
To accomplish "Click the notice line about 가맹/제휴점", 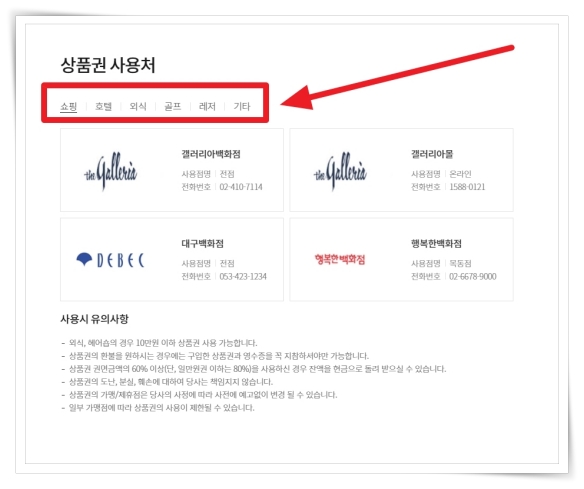I will 203,395.
